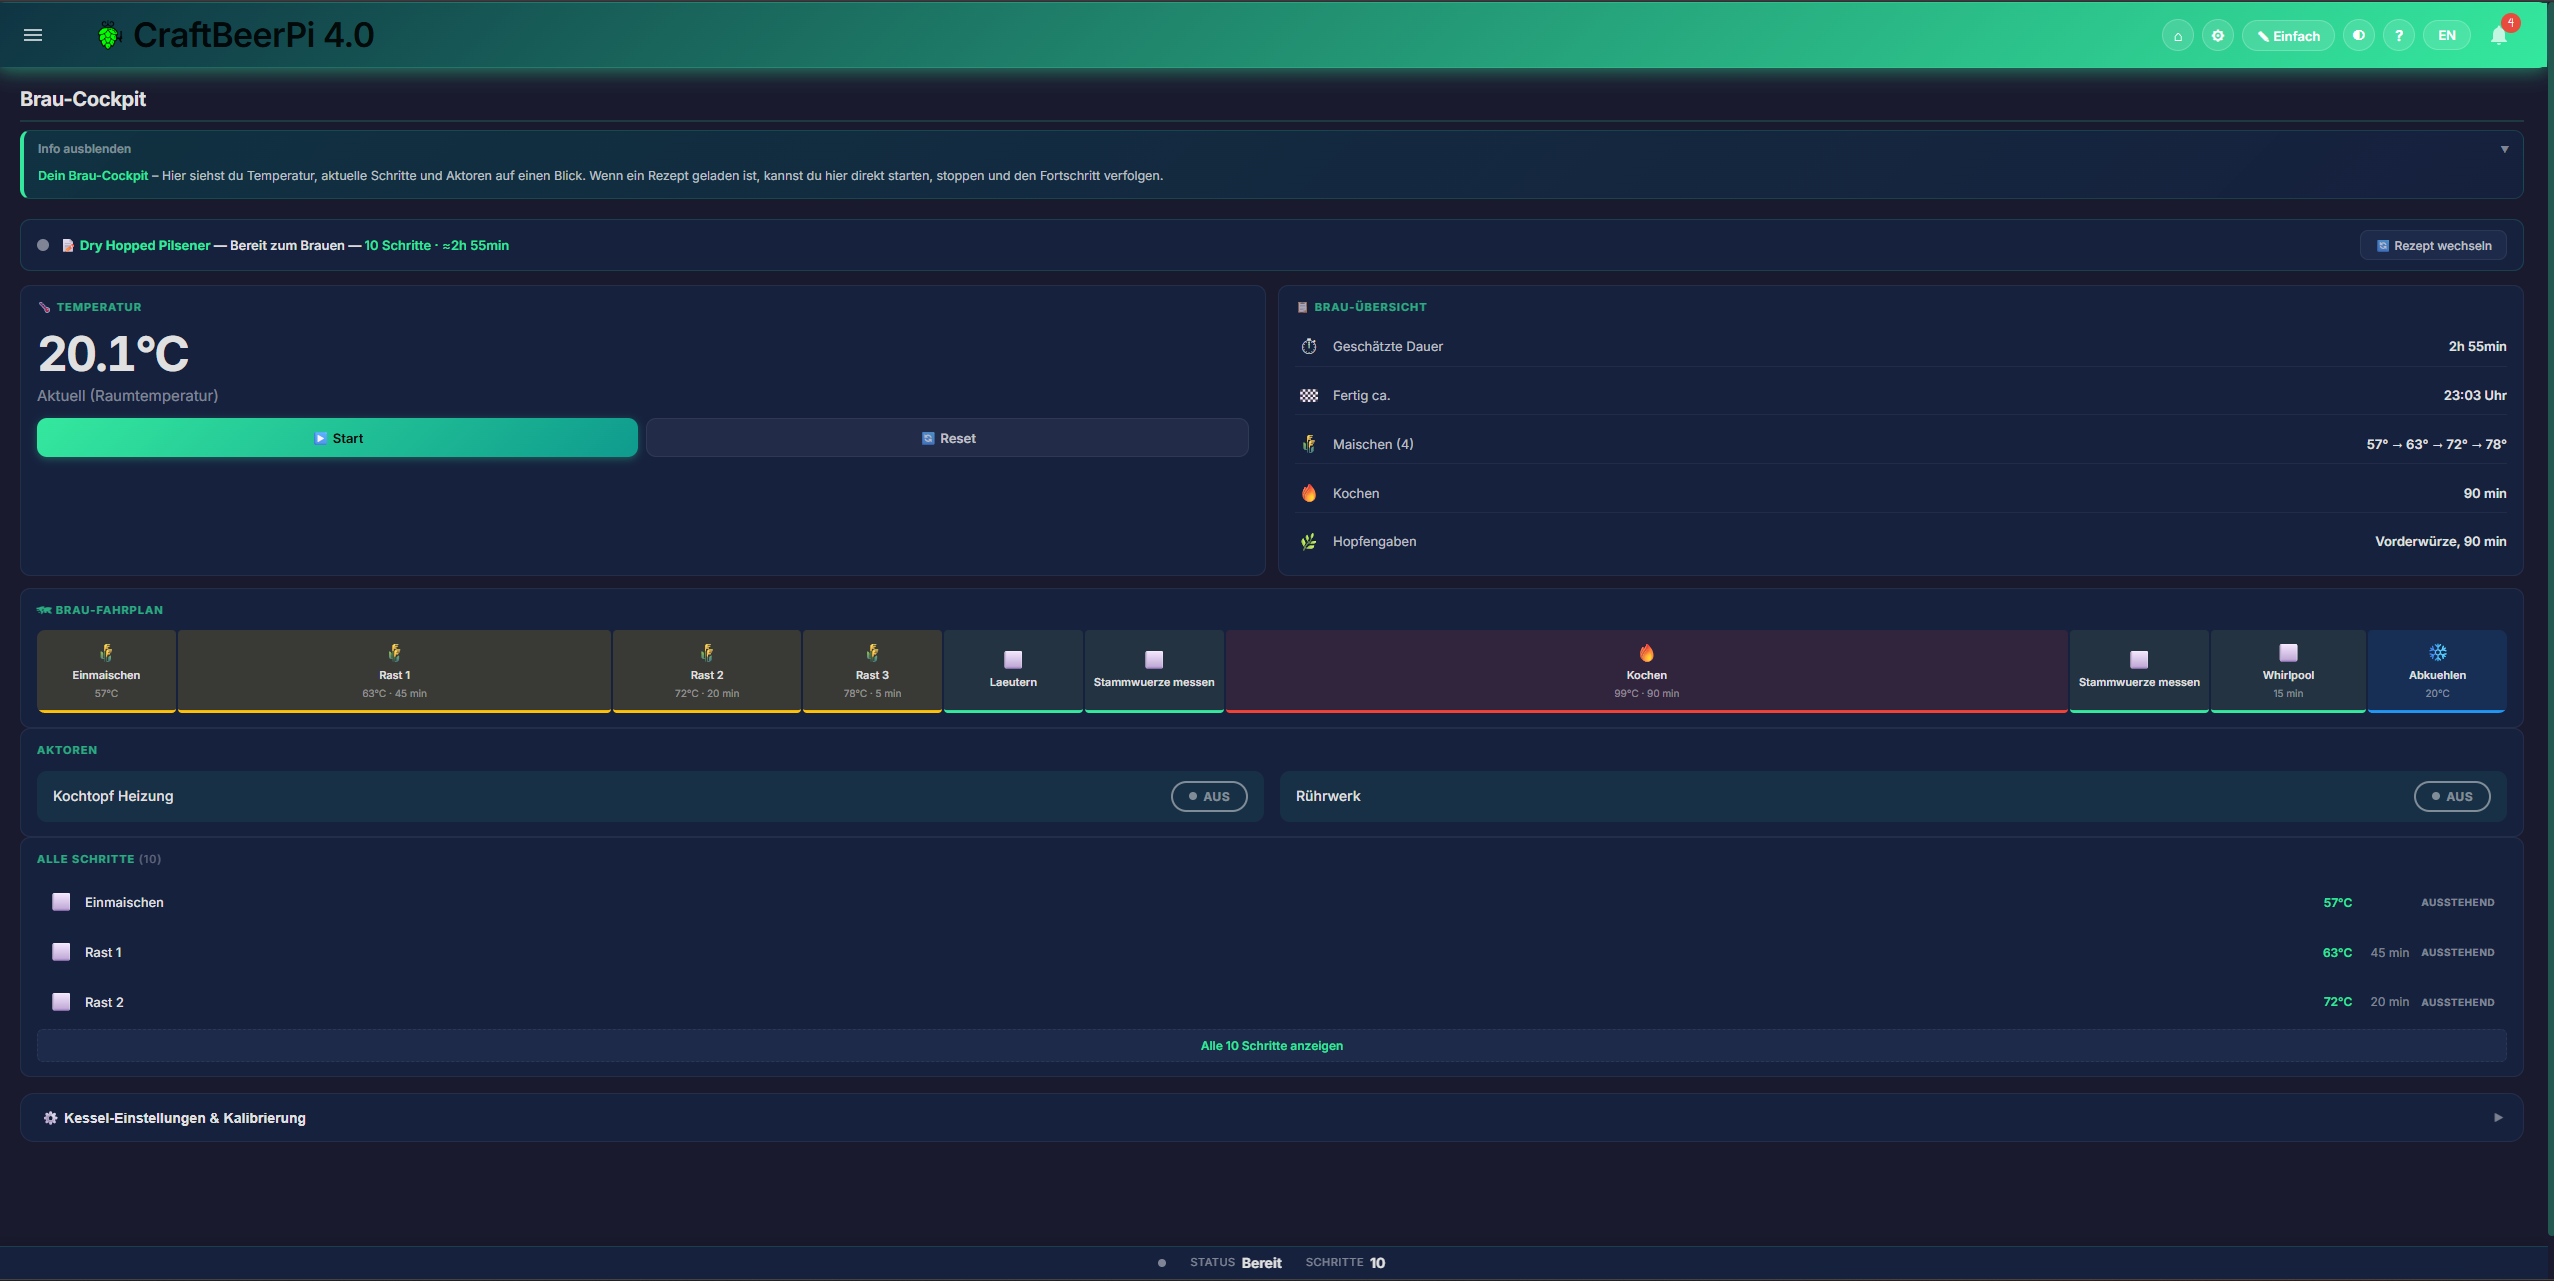The height and width of the screenshot is (1281, 2554).
Task: Open the hamburger navigation menu
Action: click(x=33, y=35)
